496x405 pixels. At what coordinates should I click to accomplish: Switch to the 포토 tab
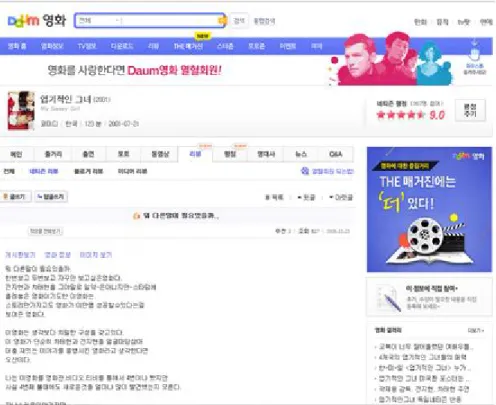click(123, 154)
